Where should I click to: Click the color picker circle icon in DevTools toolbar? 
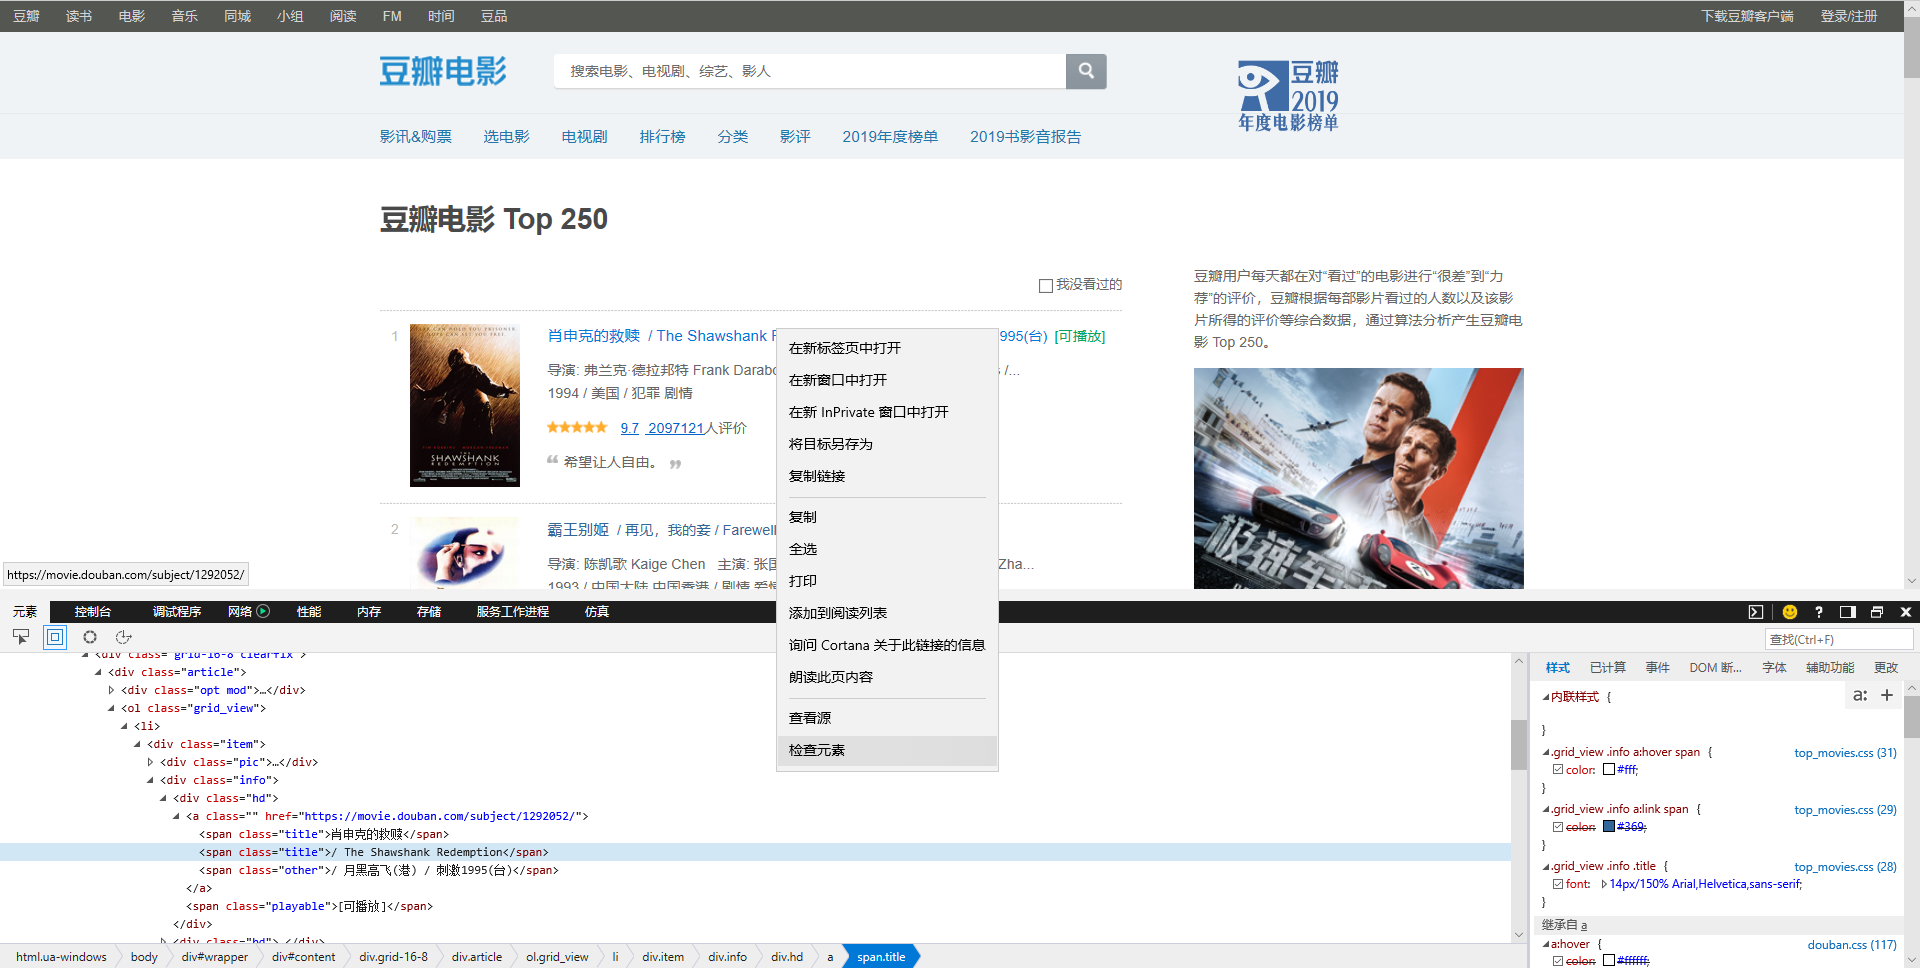point(90,637)
